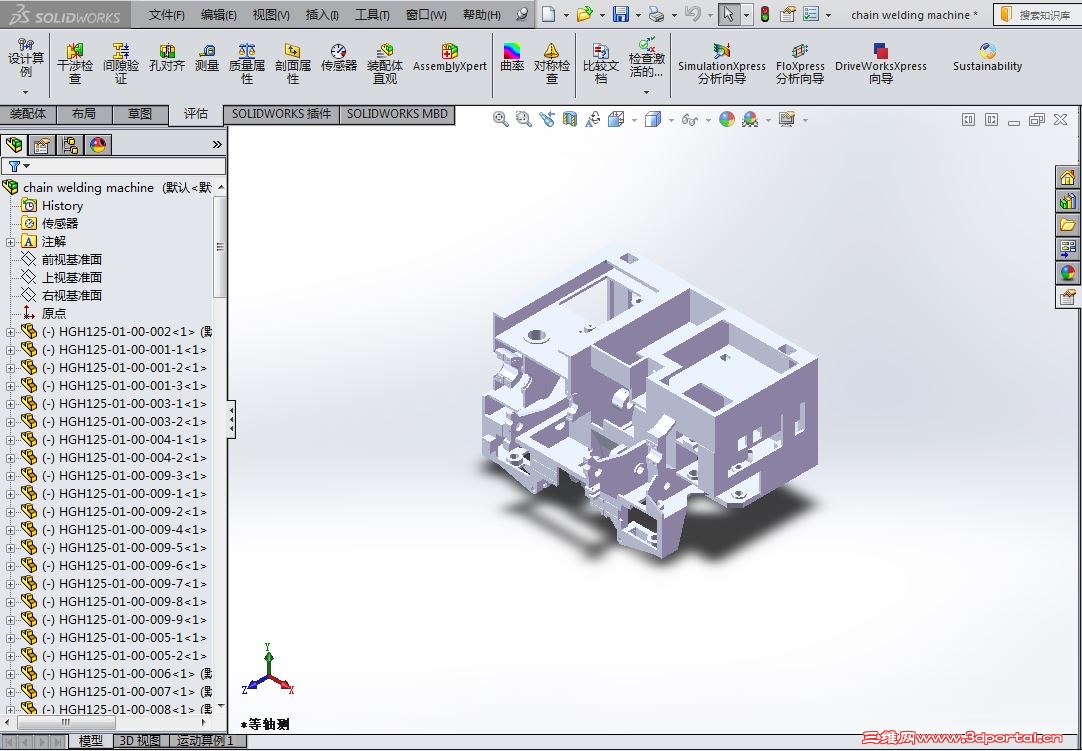Open the Design Library task pane tab
This screenshot has width=1082, height=751.
tap(1068, 201)
